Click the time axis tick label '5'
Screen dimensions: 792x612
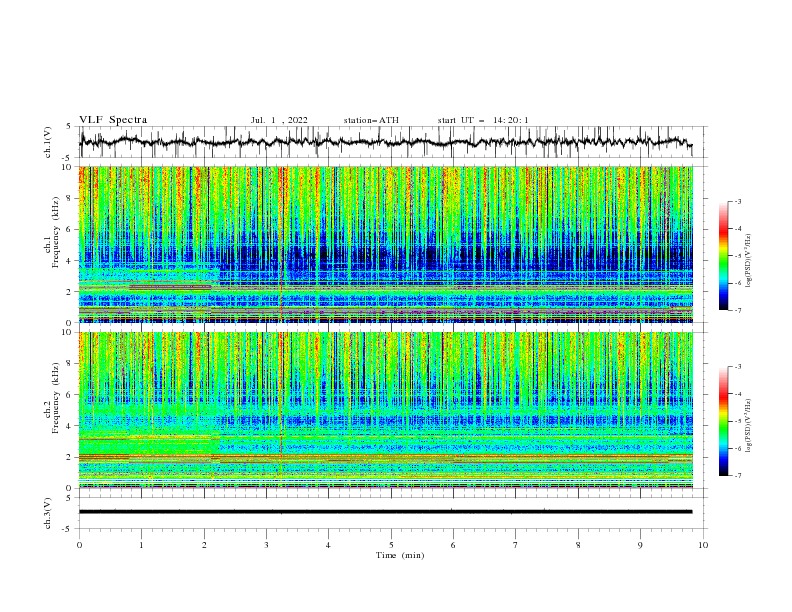[x=391, y=545]
